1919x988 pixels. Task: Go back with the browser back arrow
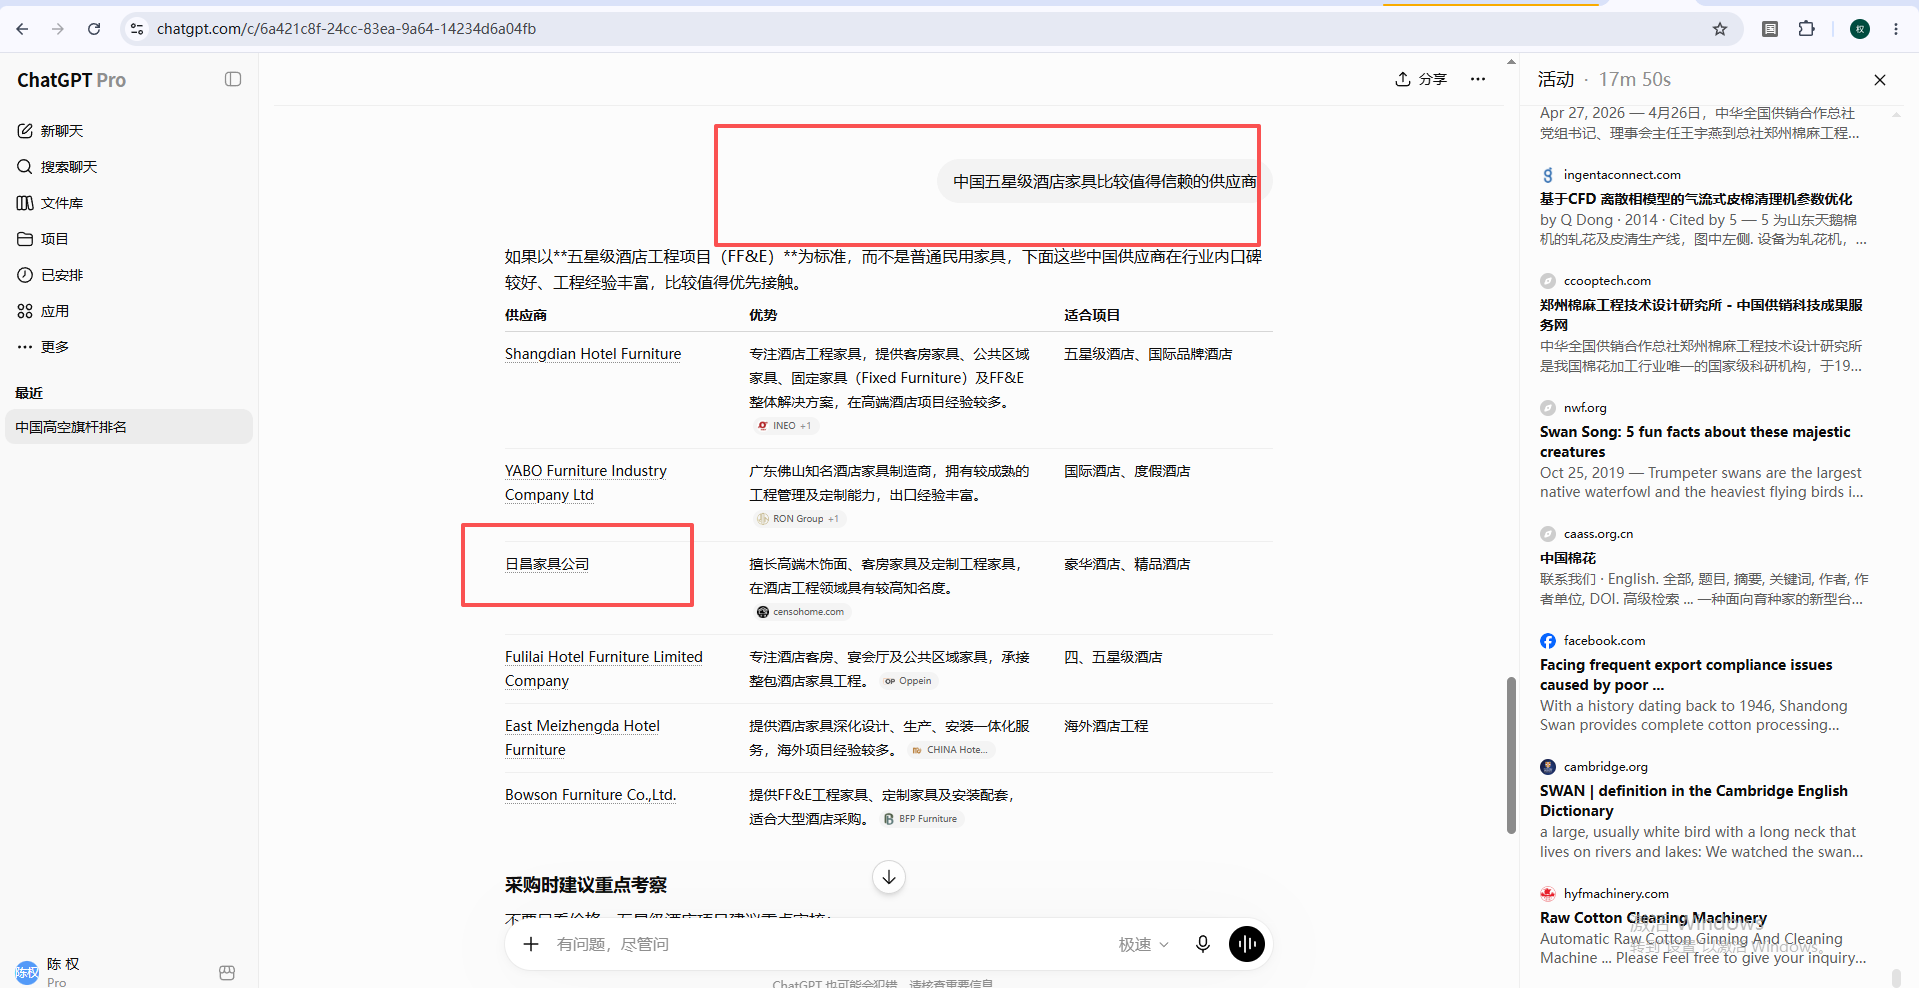click(22, 29)
